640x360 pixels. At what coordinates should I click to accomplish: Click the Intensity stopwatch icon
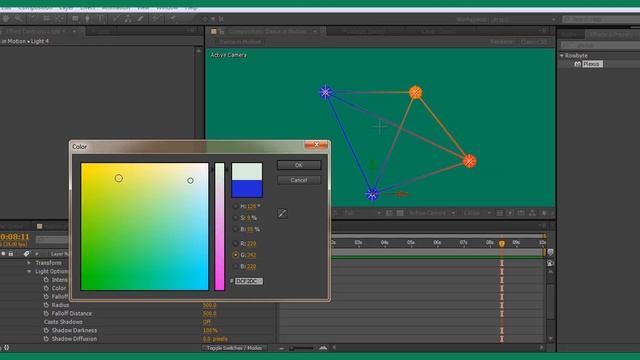click(46, 280)
